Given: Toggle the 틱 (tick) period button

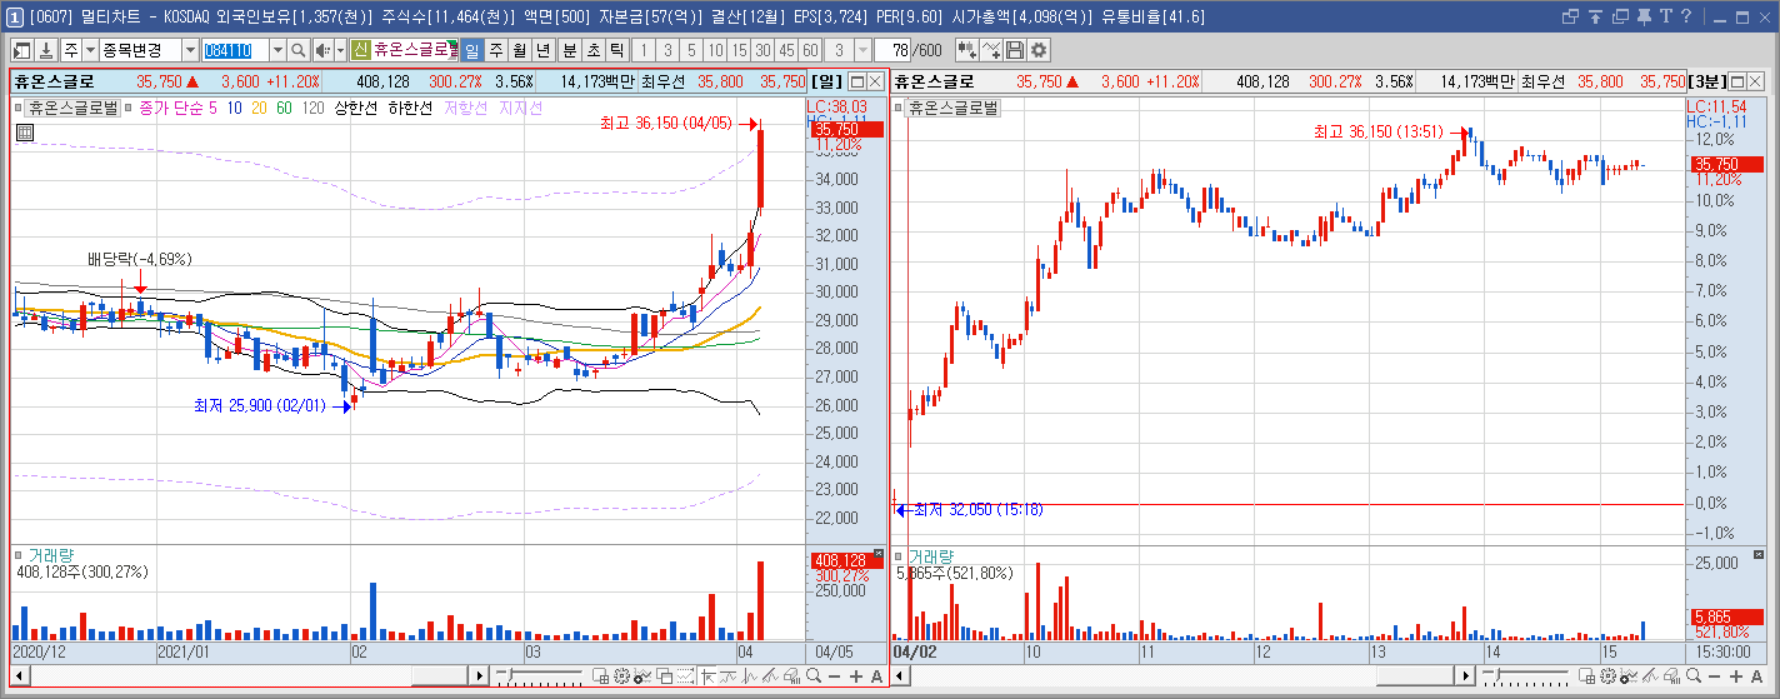Looking at the screenshot, I should coord(617,50).
